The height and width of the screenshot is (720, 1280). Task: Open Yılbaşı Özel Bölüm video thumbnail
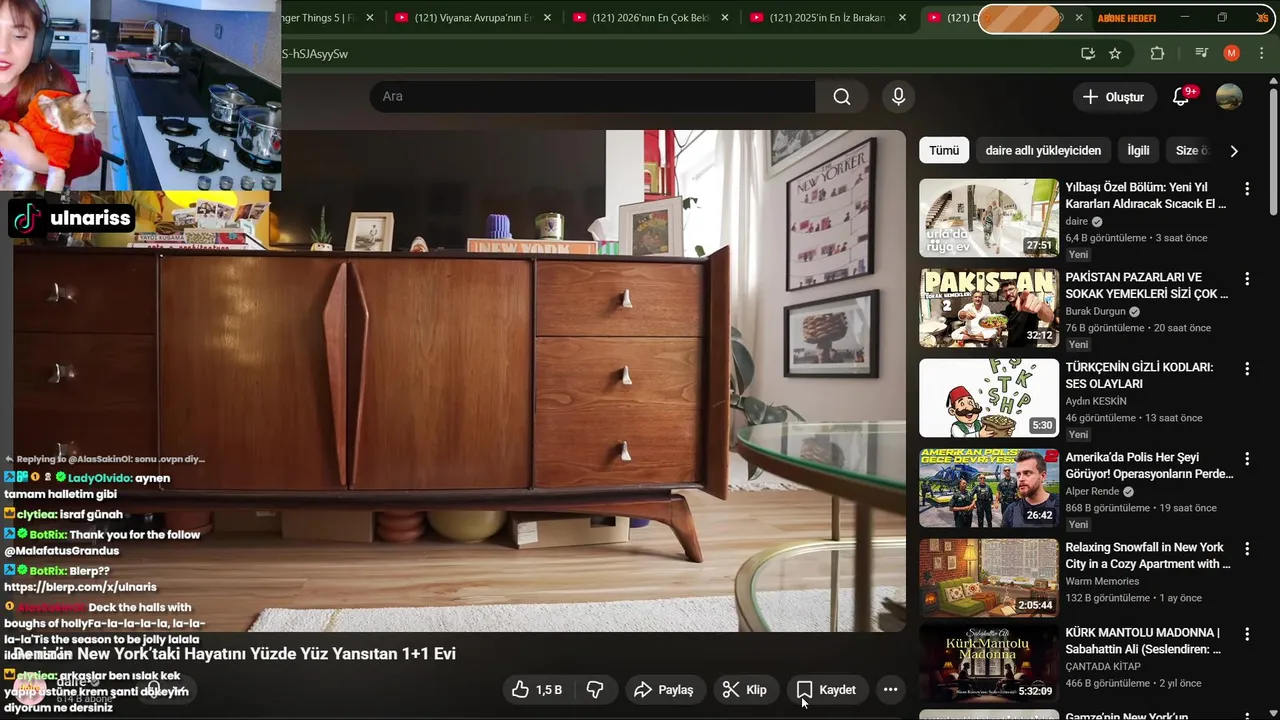[x=989, y=218]
